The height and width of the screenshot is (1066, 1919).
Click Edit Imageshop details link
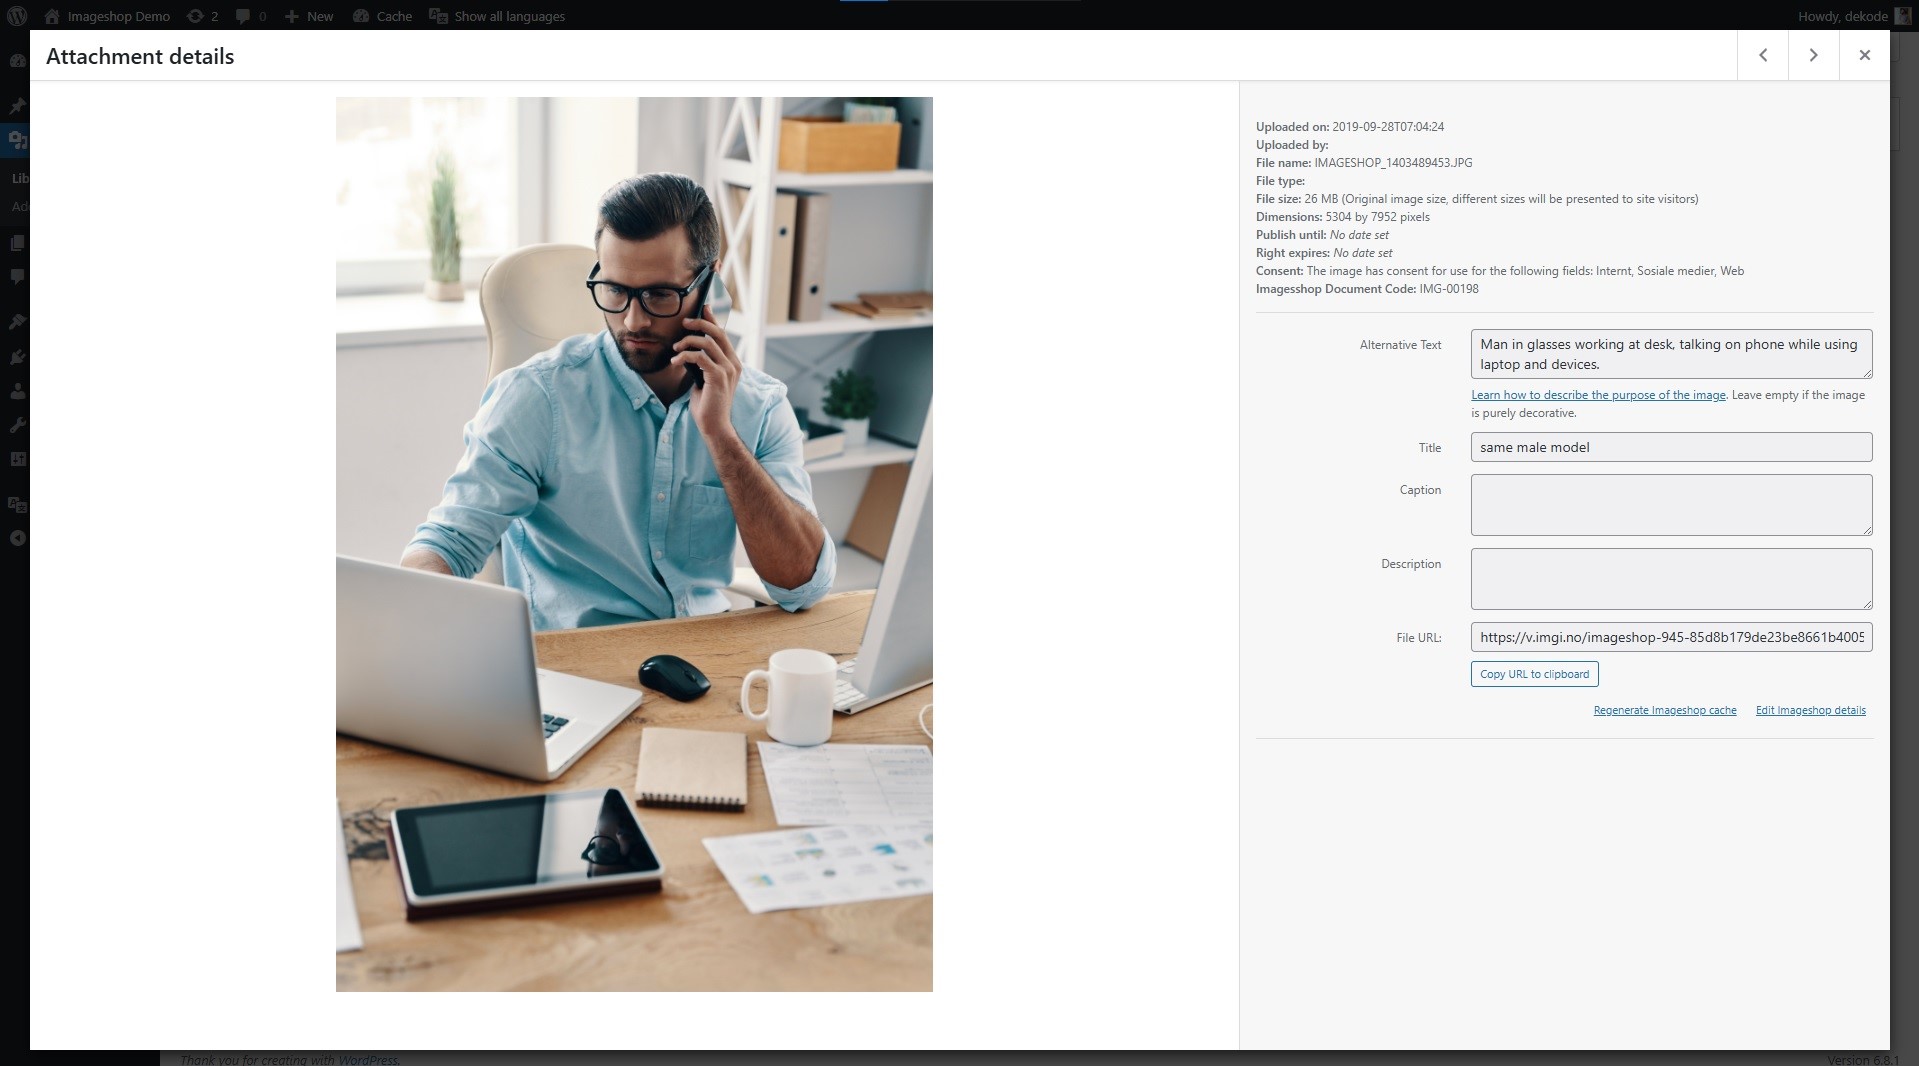pos(1810,710)
